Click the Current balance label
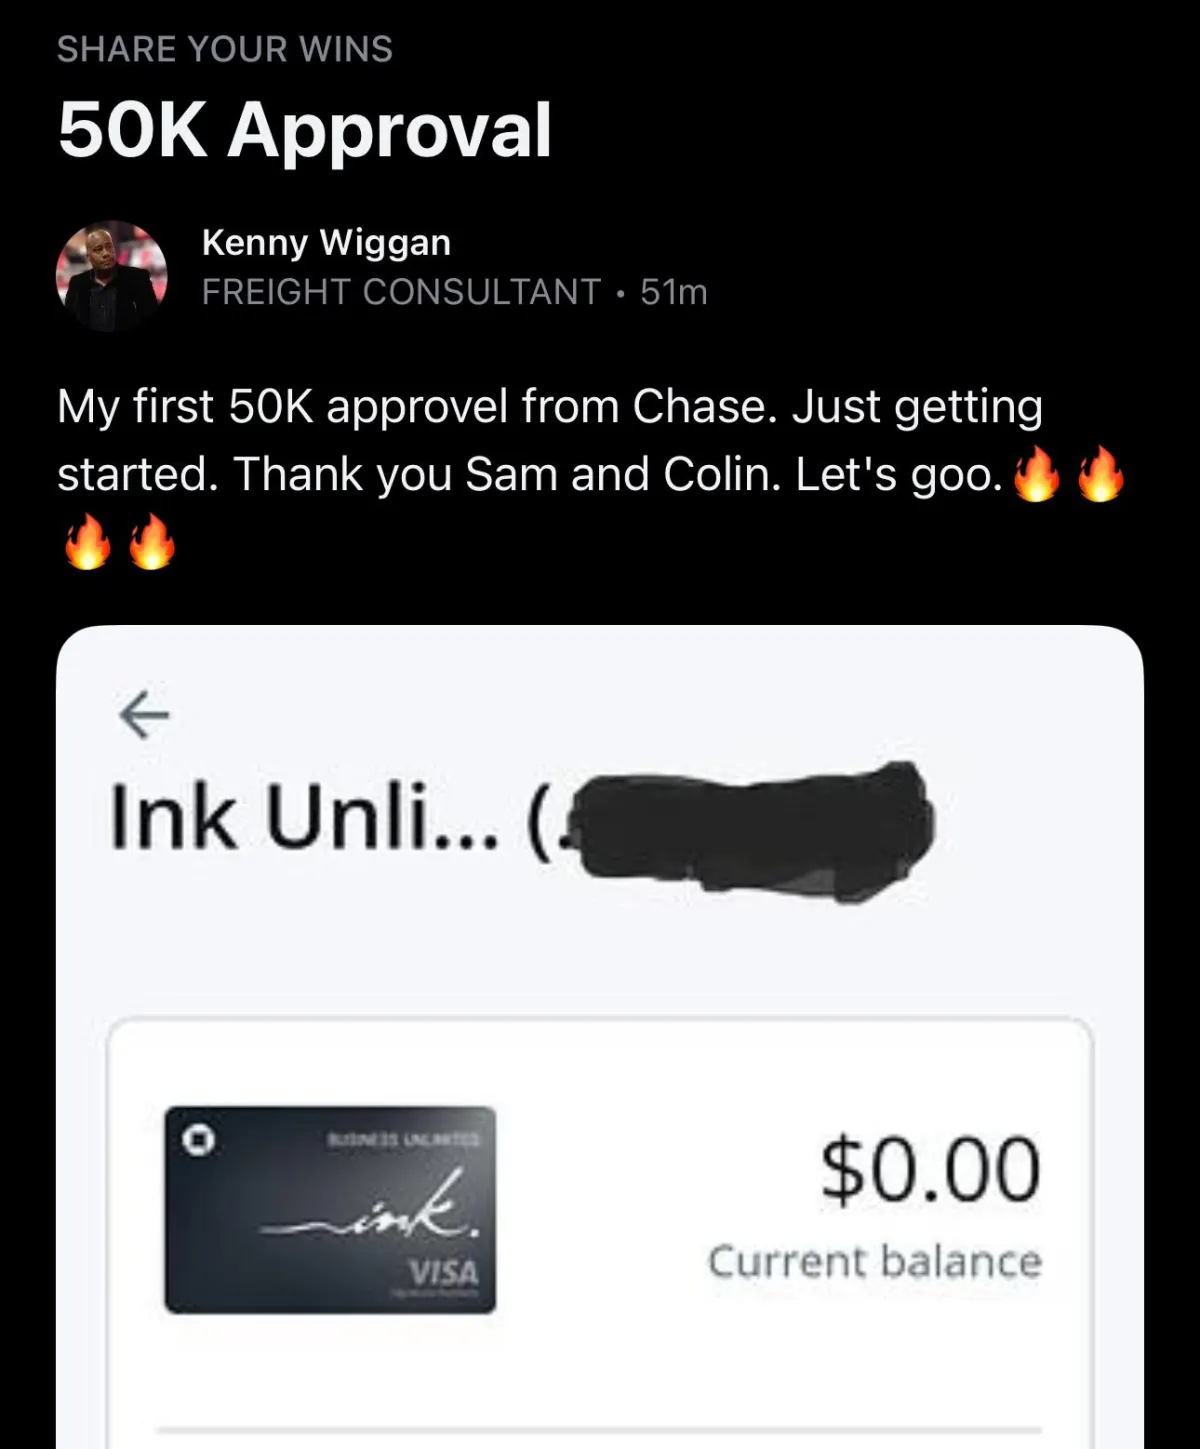Viewport: 1200px width, 1449px height. tap(875, 1261)
